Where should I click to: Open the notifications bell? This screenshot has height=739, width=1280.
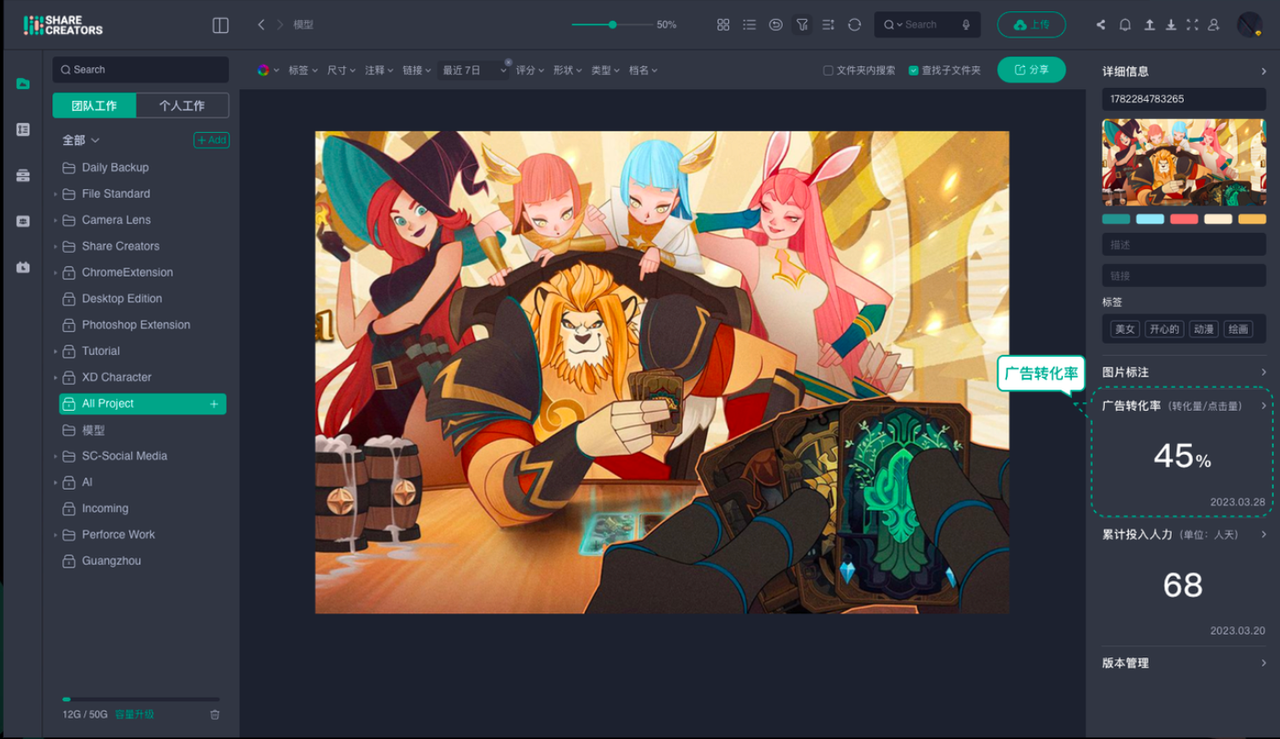(1125, 25)
